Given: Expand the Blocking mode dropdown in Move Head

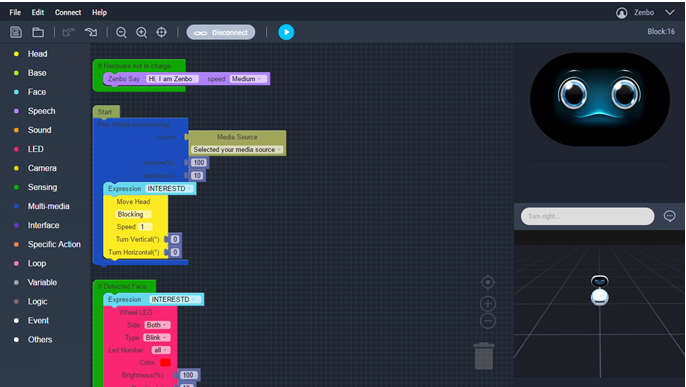Looking at the screenshot, I should point(133,214).
